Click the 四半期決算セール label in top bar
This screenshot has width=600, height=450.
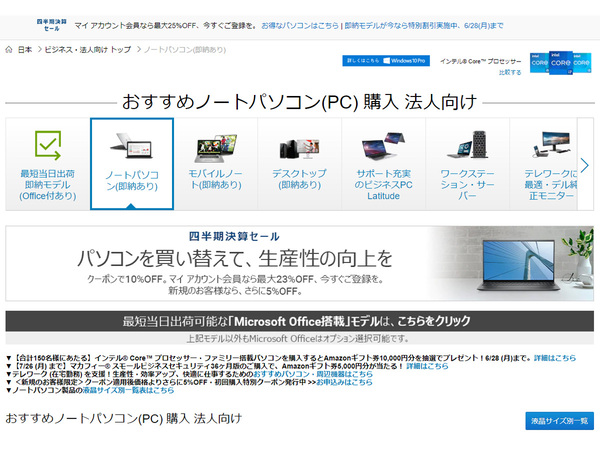pos(52,25)
